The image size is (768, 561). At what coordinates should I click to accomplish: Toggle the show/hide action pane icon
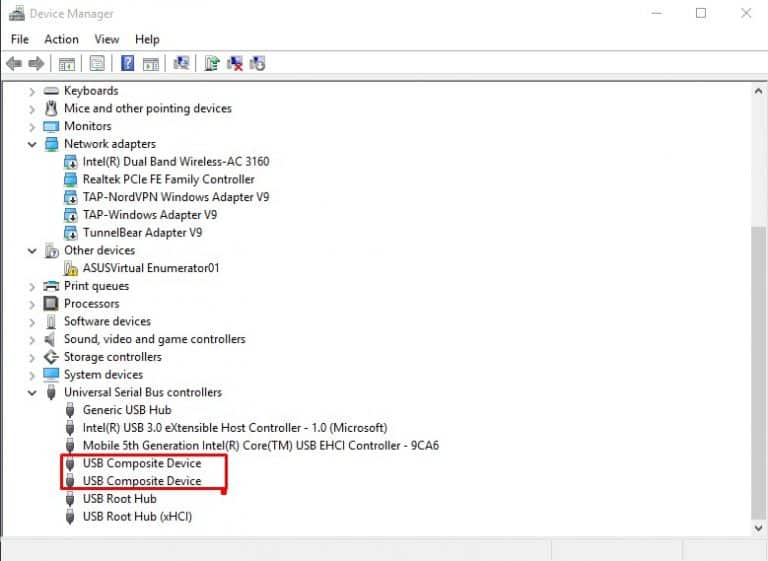(151, 64)
